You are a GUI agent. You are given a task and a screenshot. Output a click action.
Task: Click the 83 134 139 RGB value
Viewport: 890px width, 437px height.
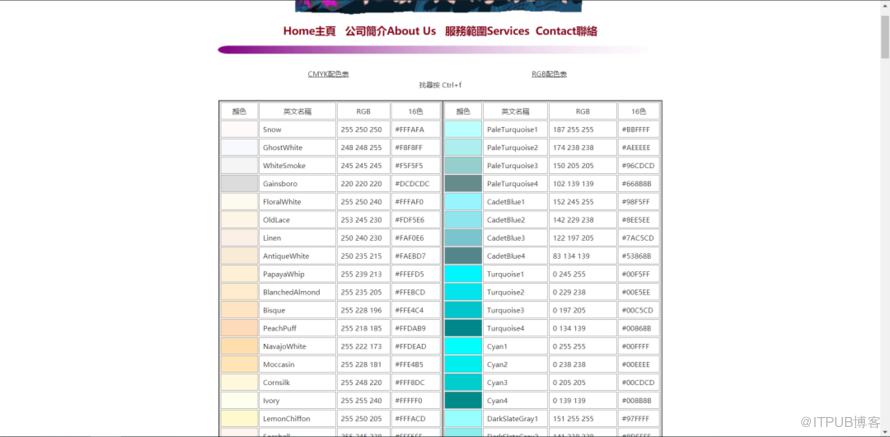click(x=570, y=256)
